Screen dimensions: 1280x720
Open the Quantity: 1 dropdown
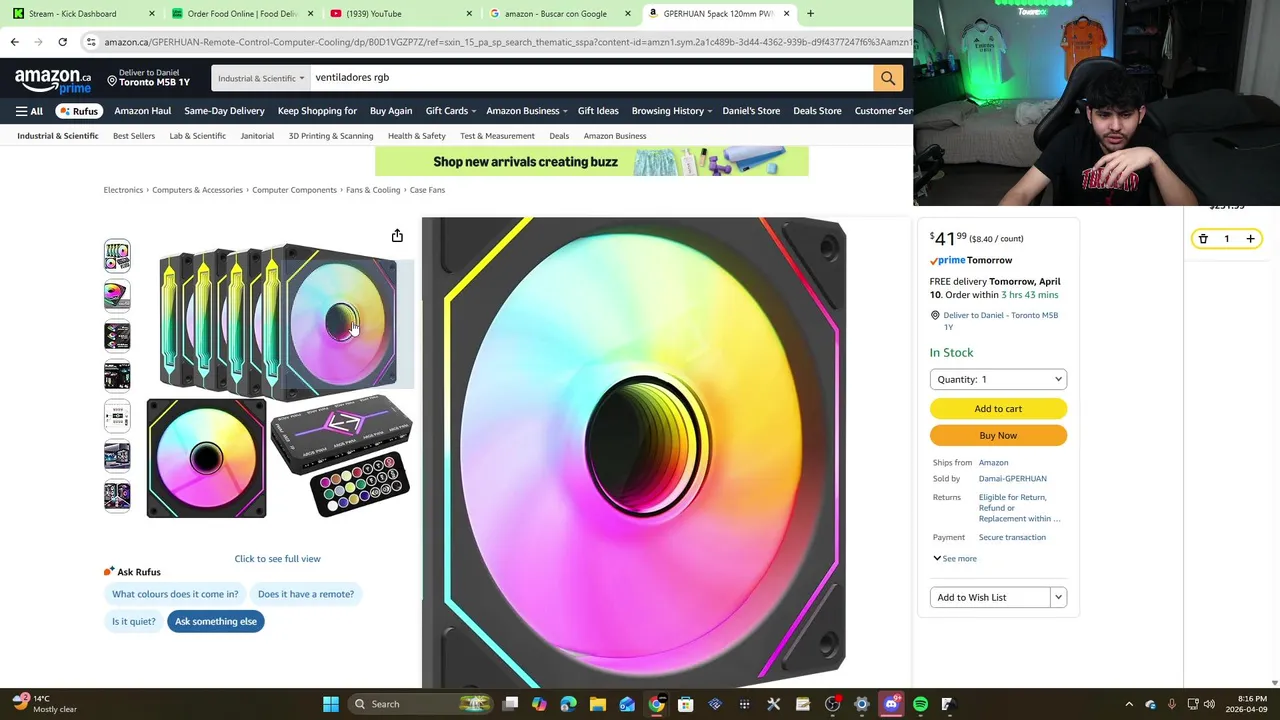998,379
